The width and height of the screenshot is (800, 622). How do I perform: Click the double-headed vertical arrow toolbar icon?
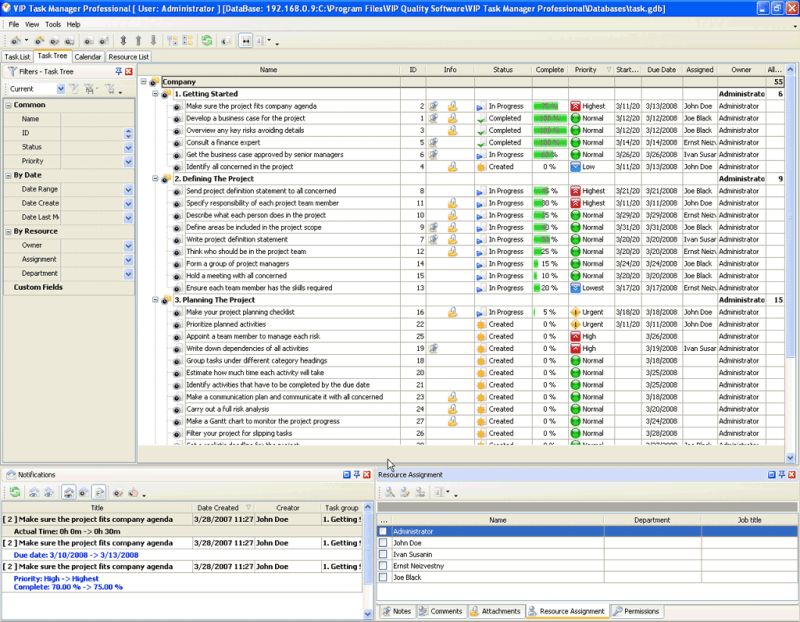pos(123,40)
